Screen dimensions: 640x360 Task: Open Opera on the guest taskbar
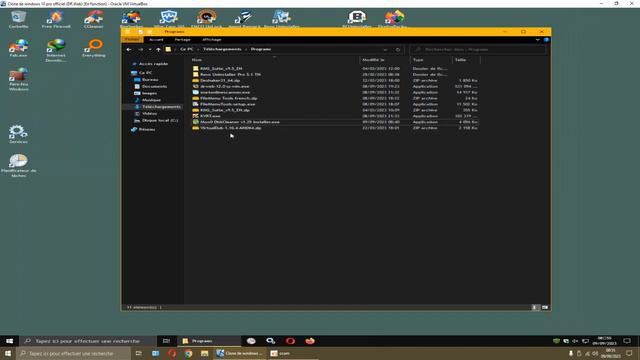pyautogui.click(x=290, y=341)
